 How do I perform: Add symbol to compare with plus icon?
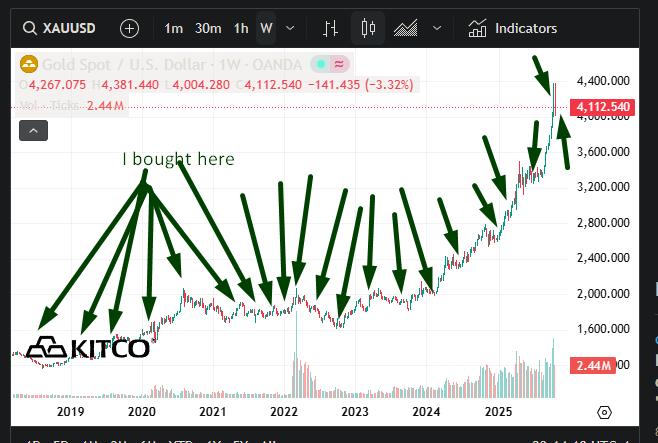(129, 29)
